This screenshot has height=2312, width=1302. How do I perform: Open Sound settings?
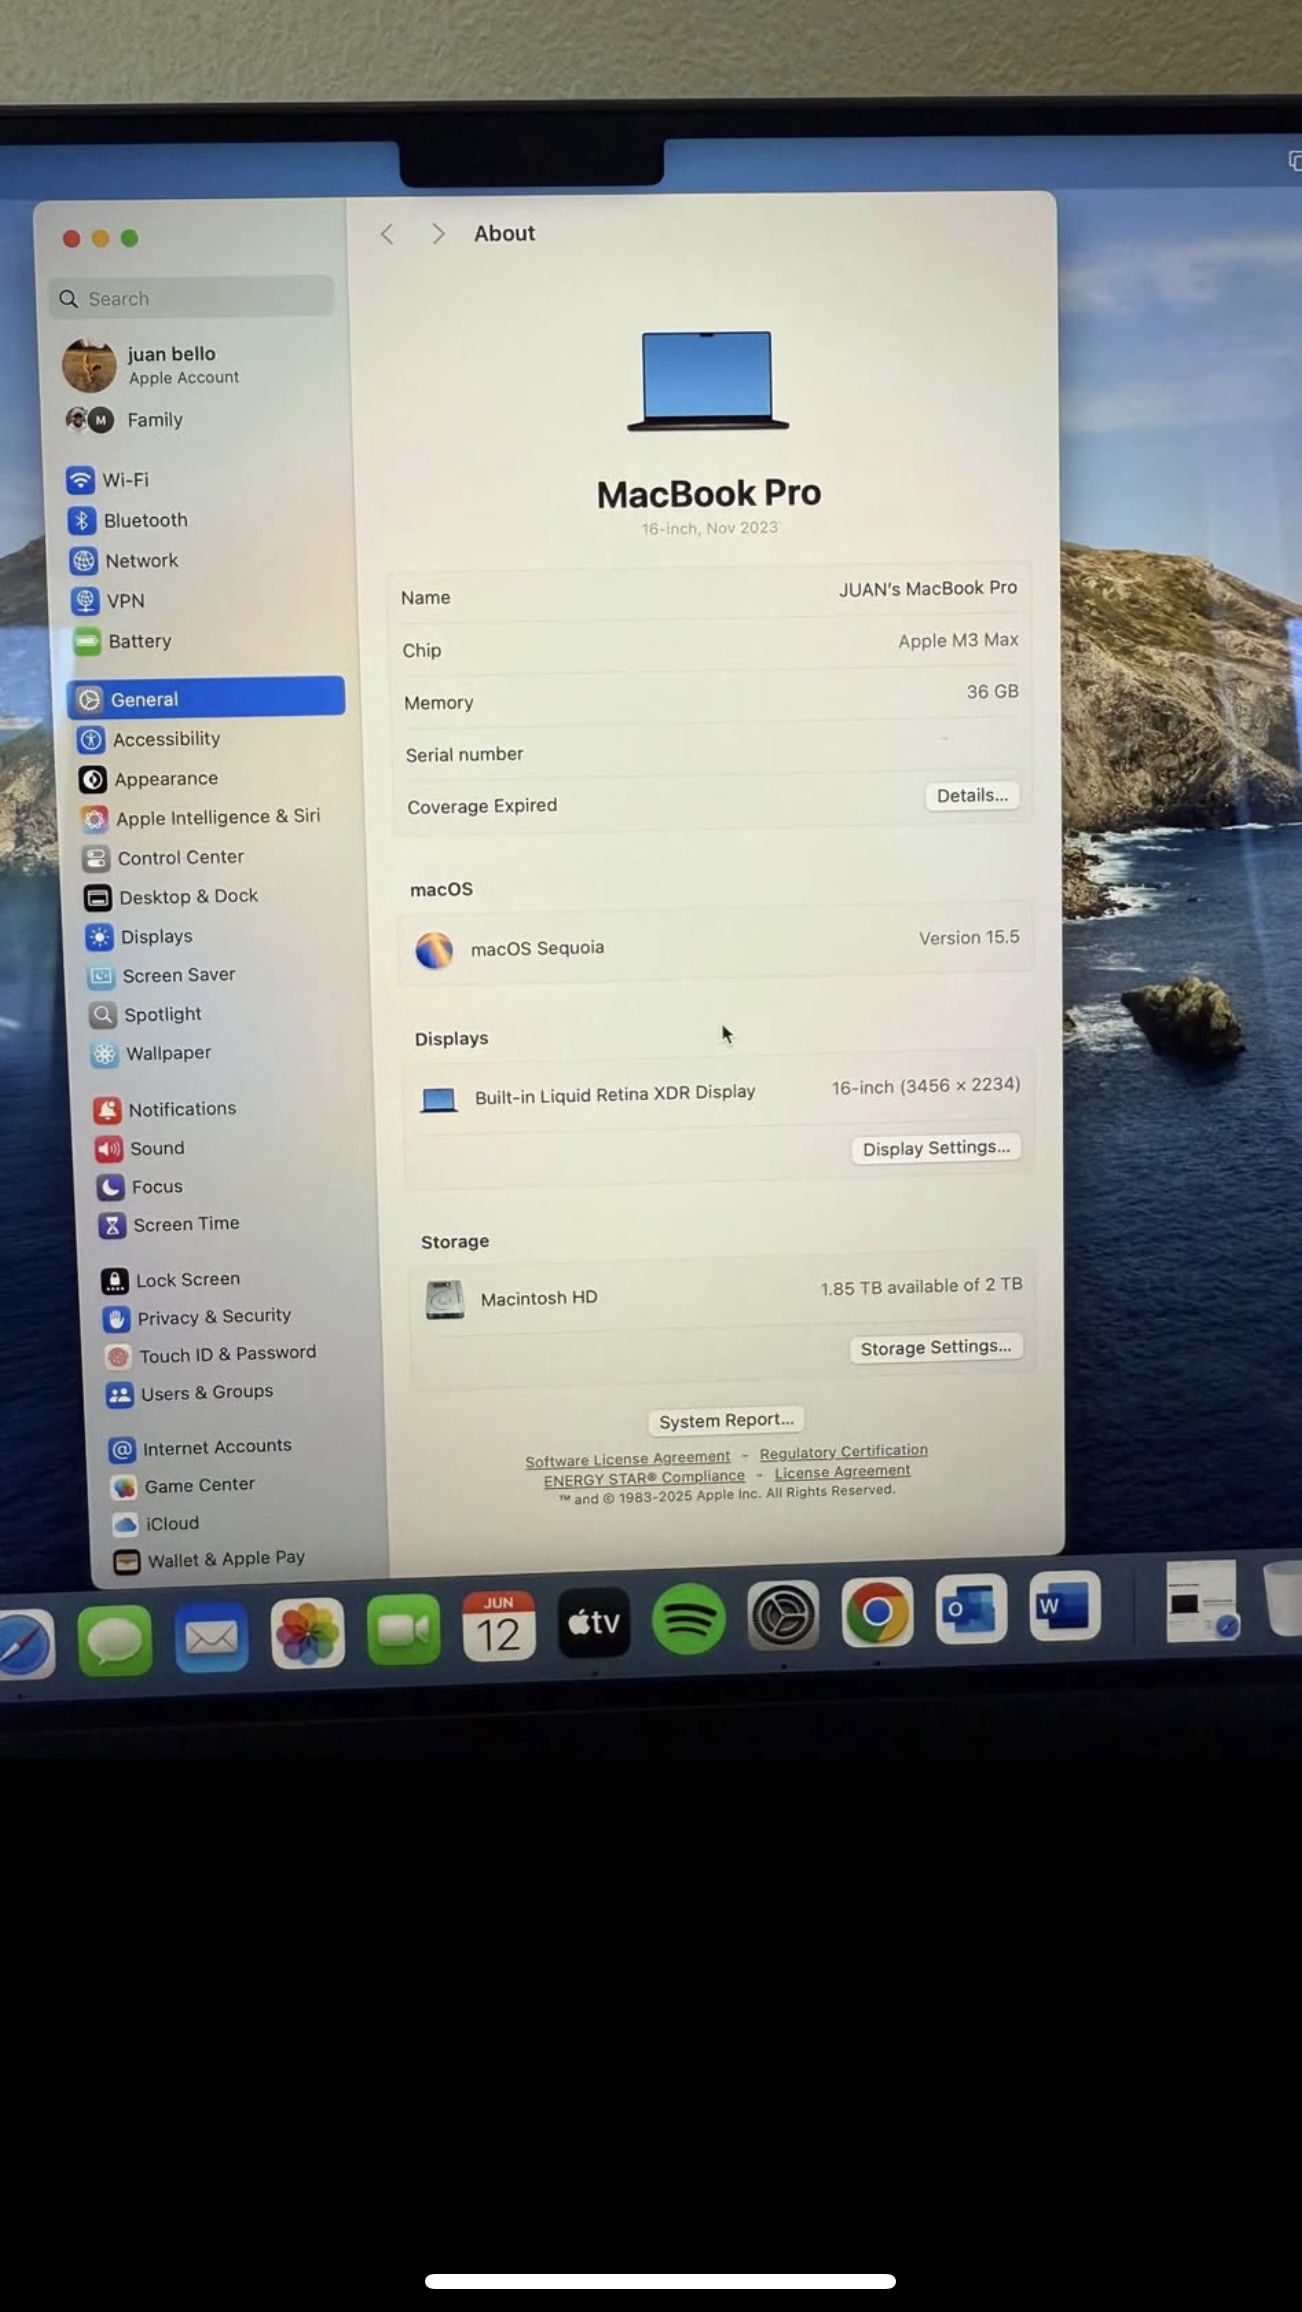pyautogui.click(x=141, y=1148)
